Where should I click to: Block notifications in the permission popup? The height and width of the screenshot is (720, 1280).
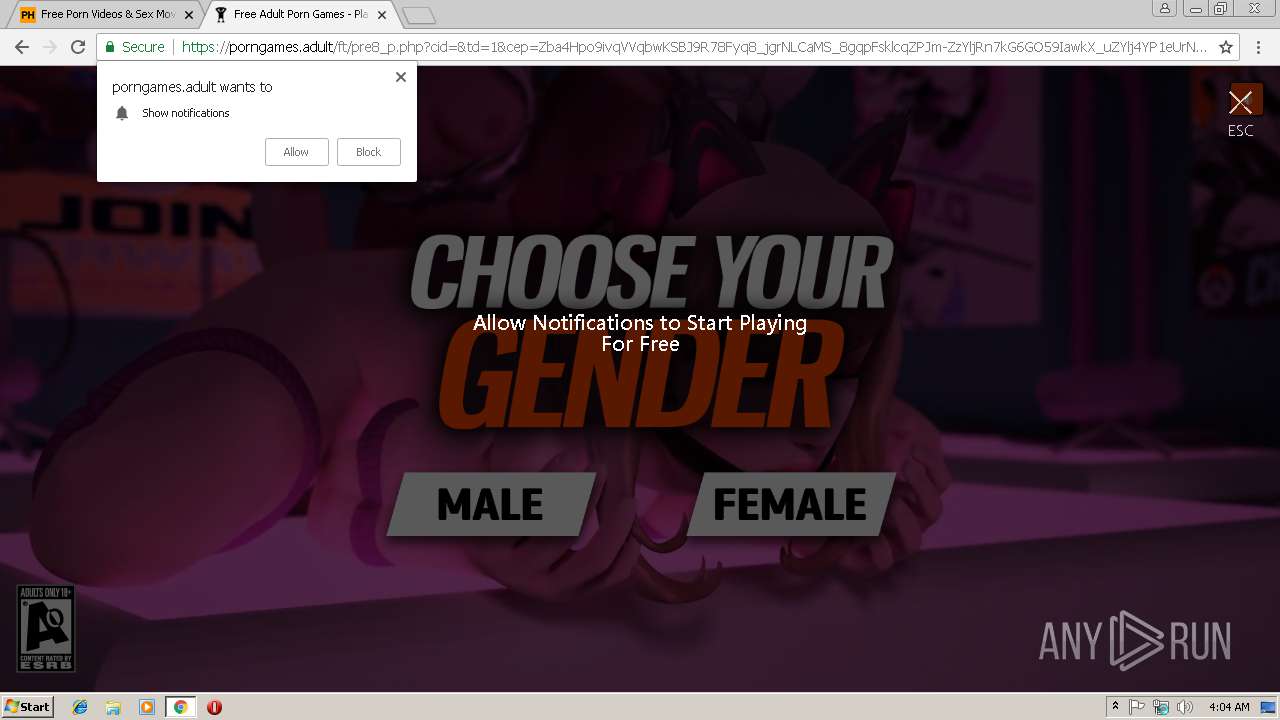tap(369, 152)
